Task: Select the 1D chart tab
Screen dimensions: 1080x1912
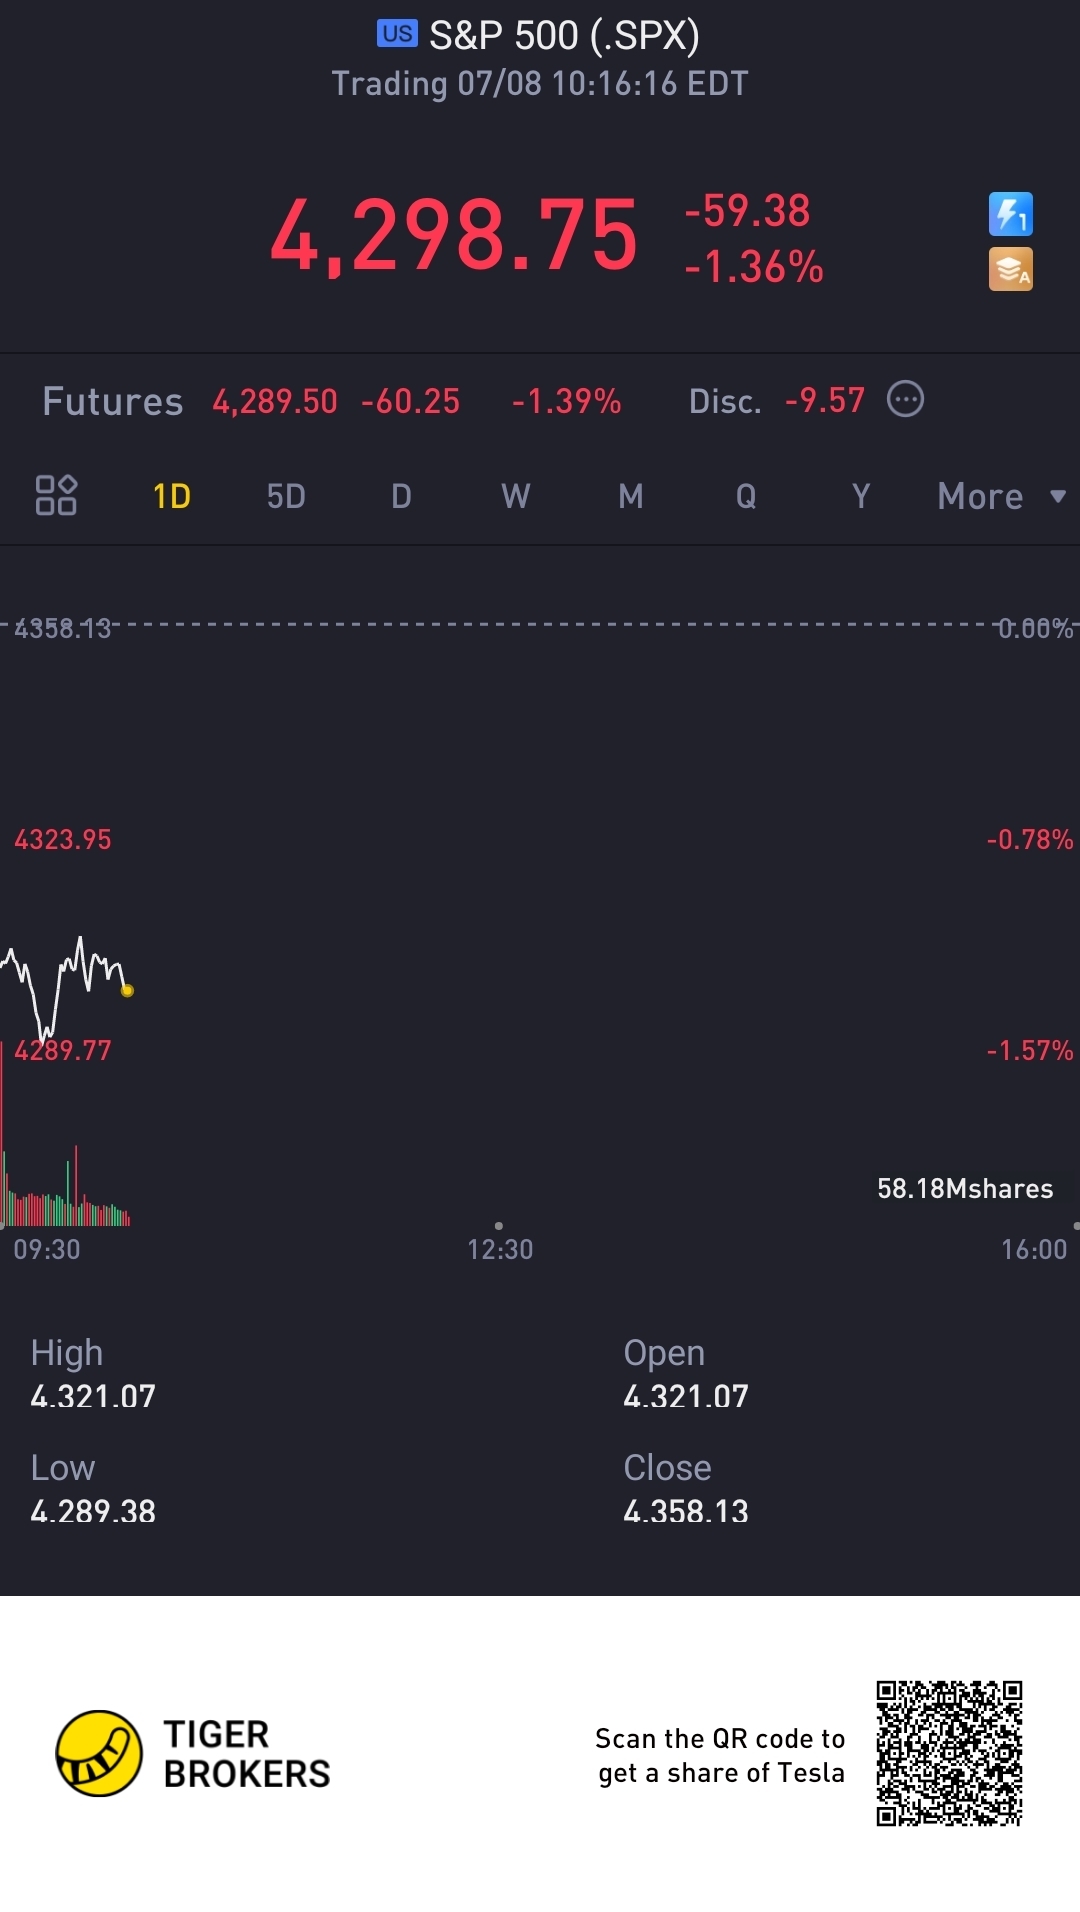Action: point(171,496)
